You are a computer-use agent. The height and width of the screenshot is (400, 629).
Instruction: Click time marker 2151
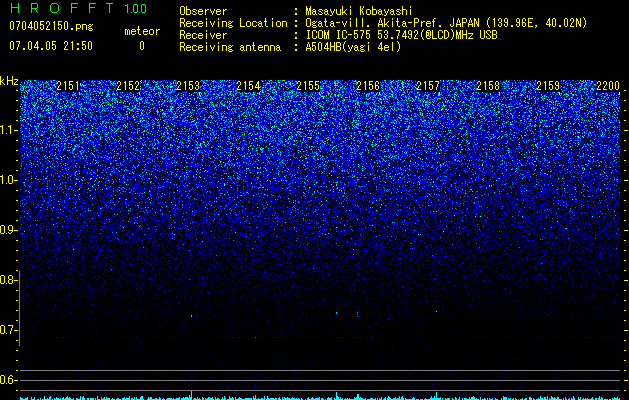click(68, 86)
